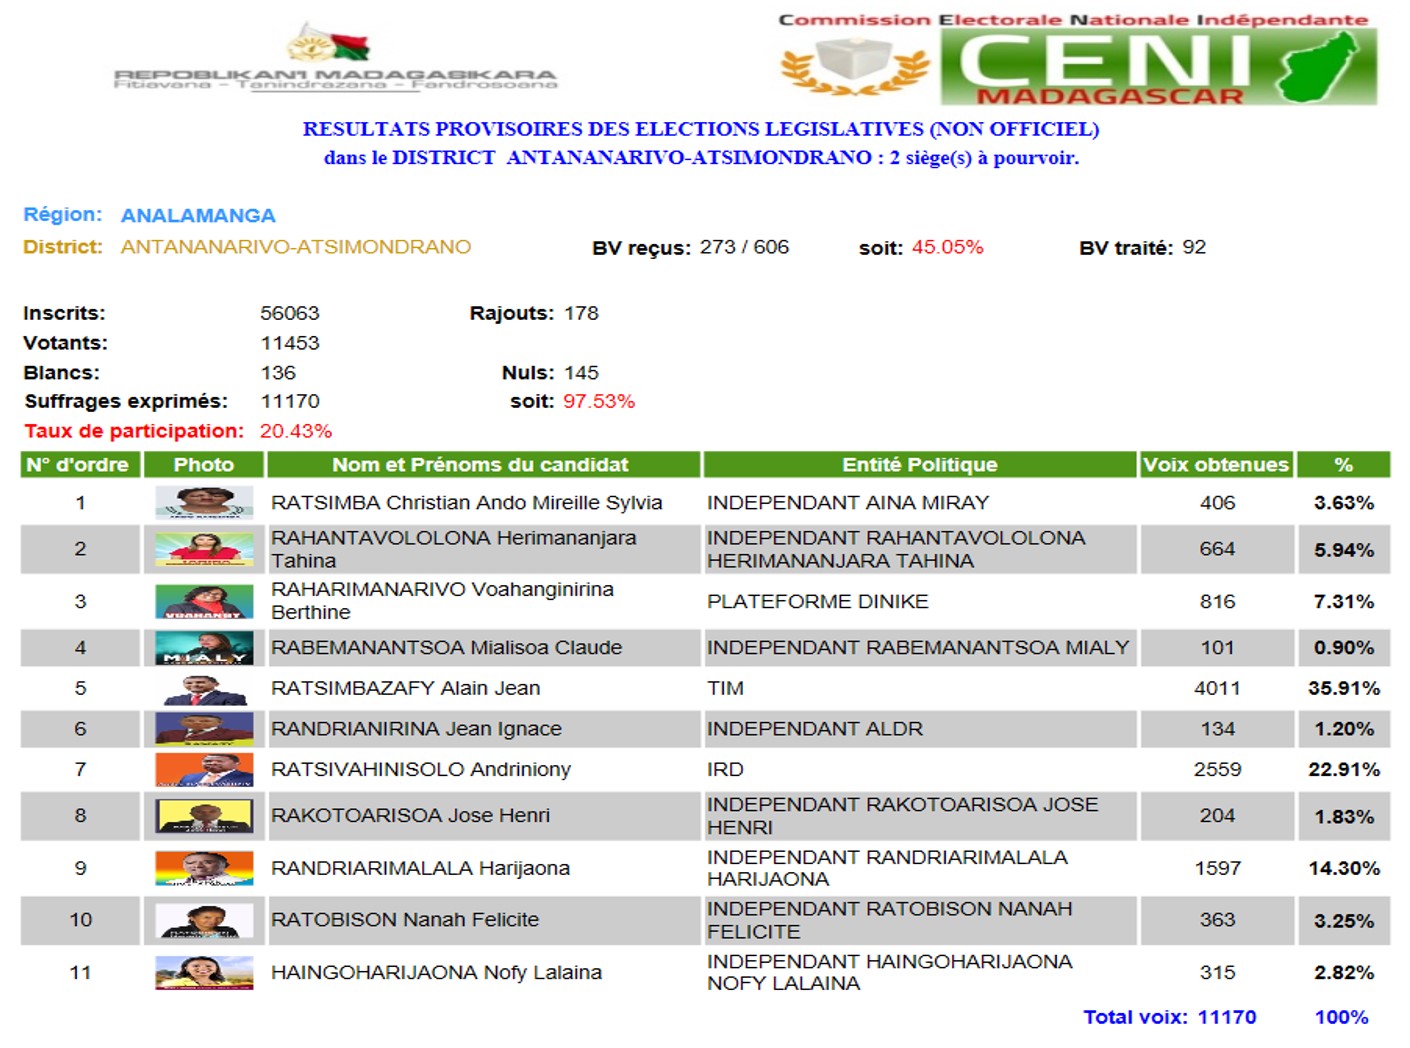1410x1048 pixels.
Task: Click the Blancs value 136
Action: click(x=278, y=373)
